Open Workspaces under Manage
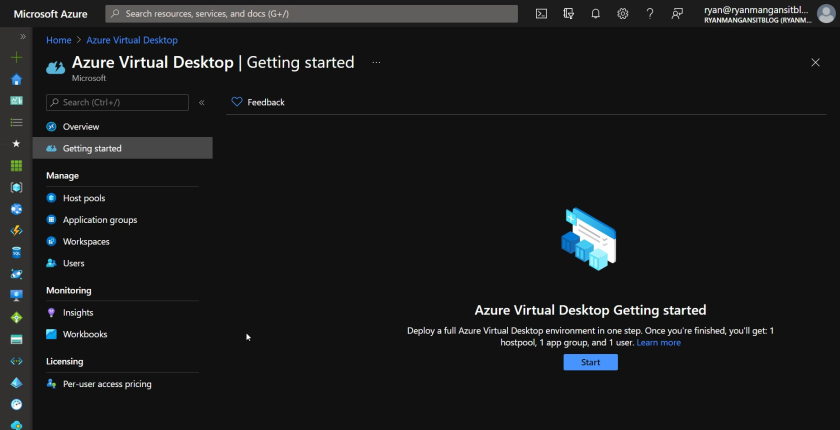This screenshot has width=840, height=430. coord(123,242)
